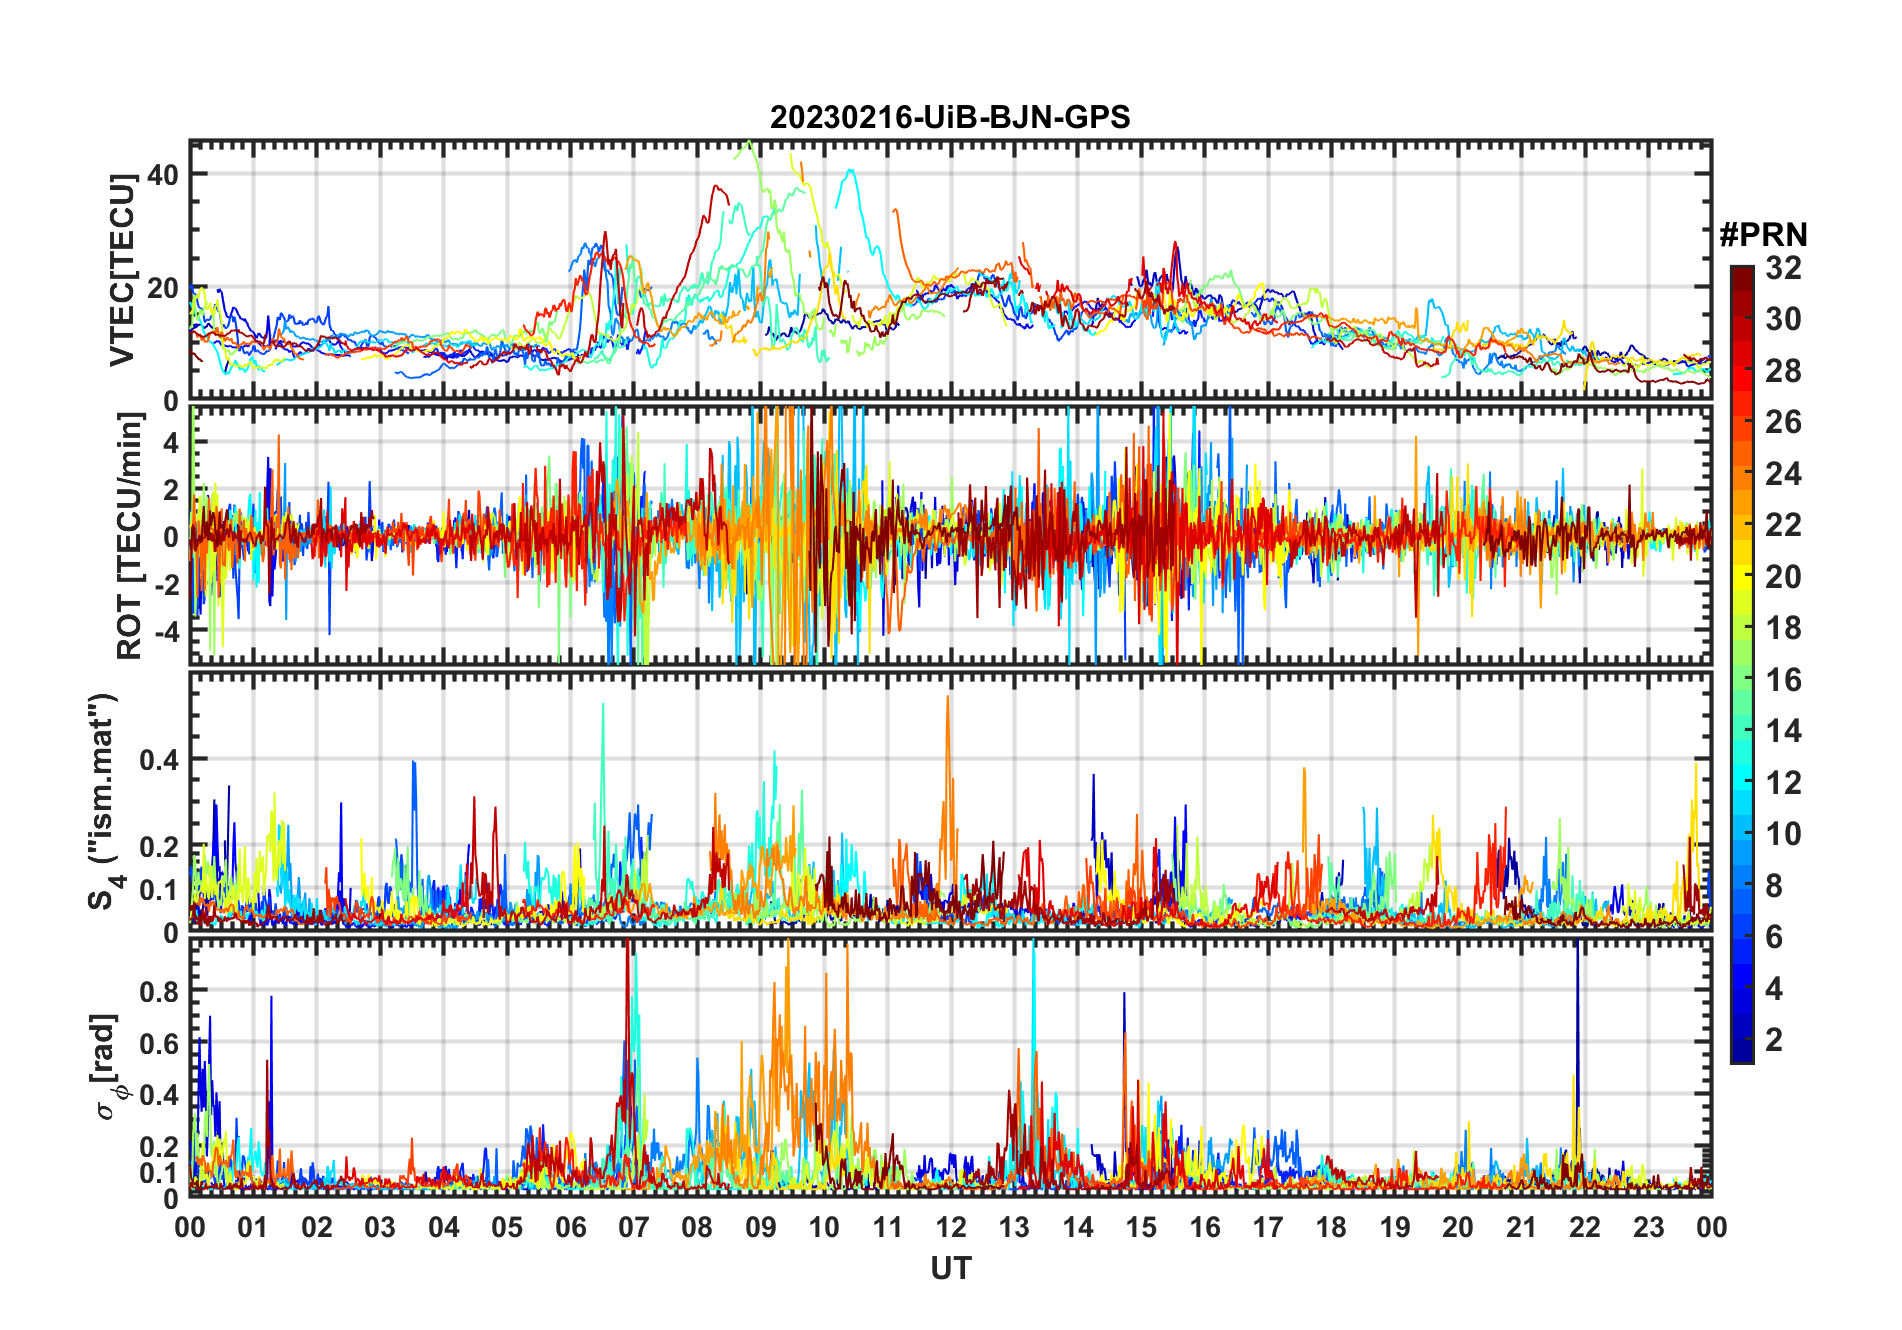Click colorbar tick label 14
This screenshot has width=1902, height=1330.
coord(1783,731)
